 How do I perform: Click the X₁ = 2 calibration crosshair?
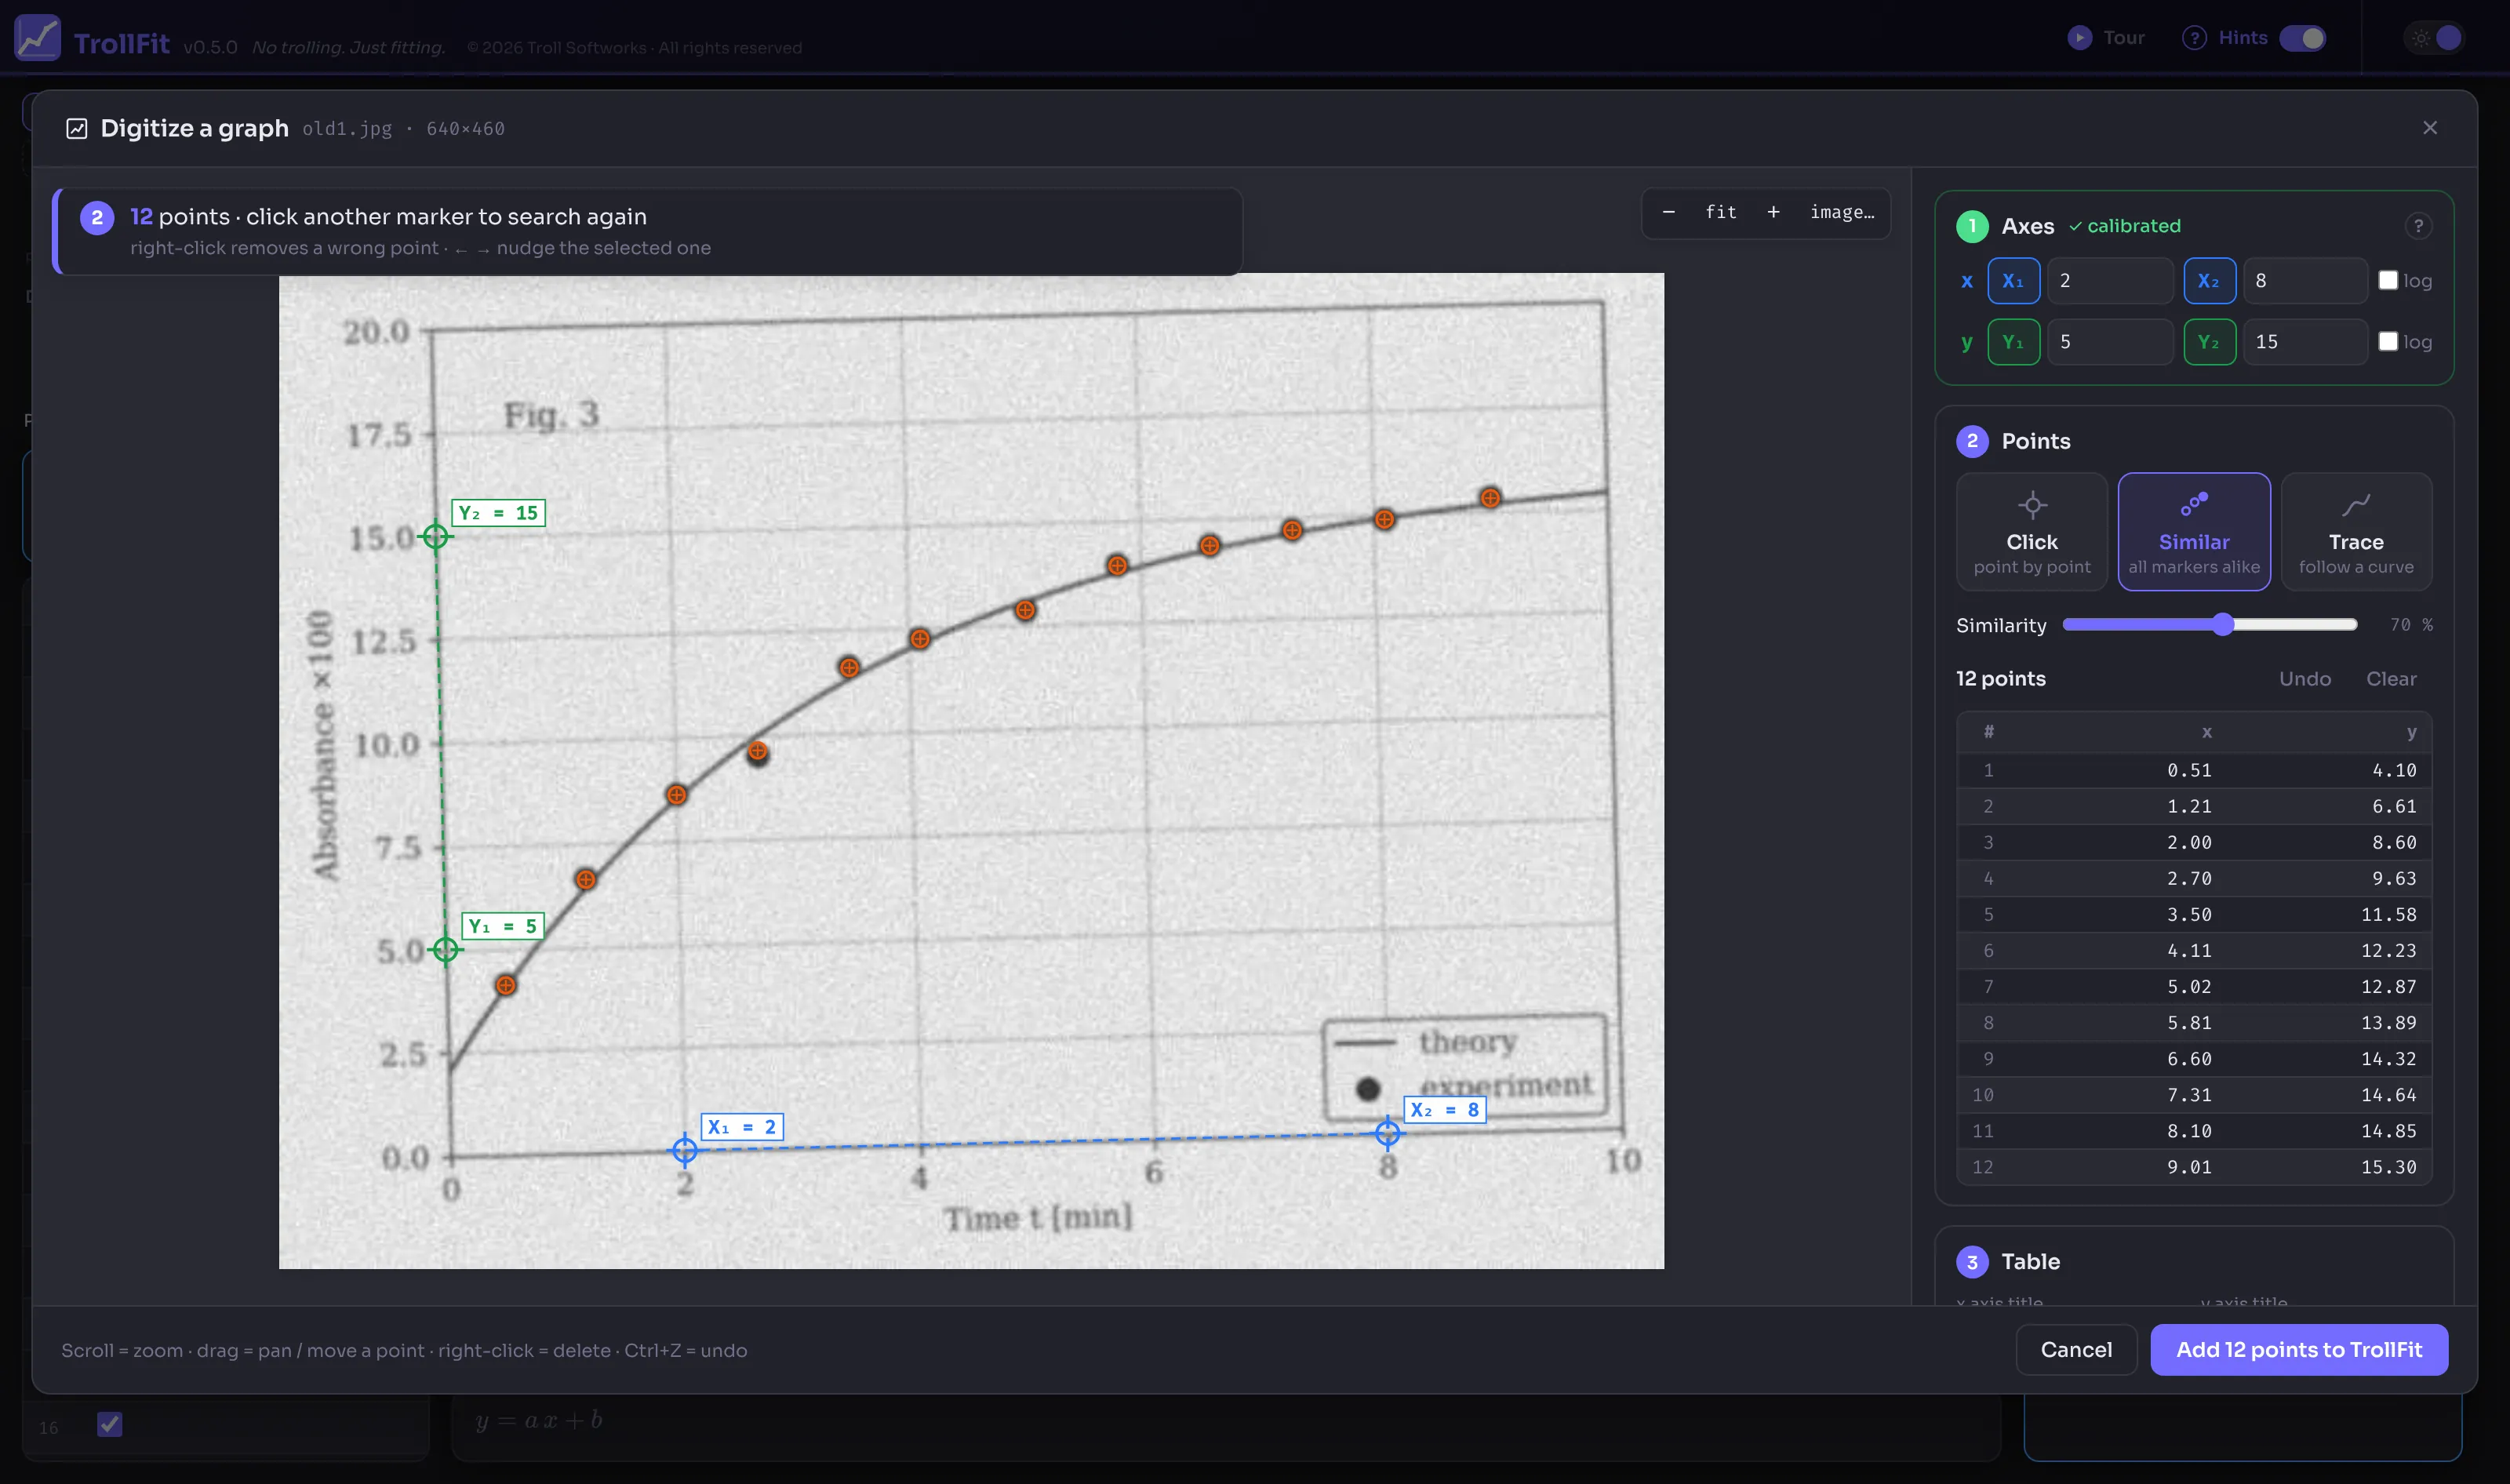(x=685, y=1150)
